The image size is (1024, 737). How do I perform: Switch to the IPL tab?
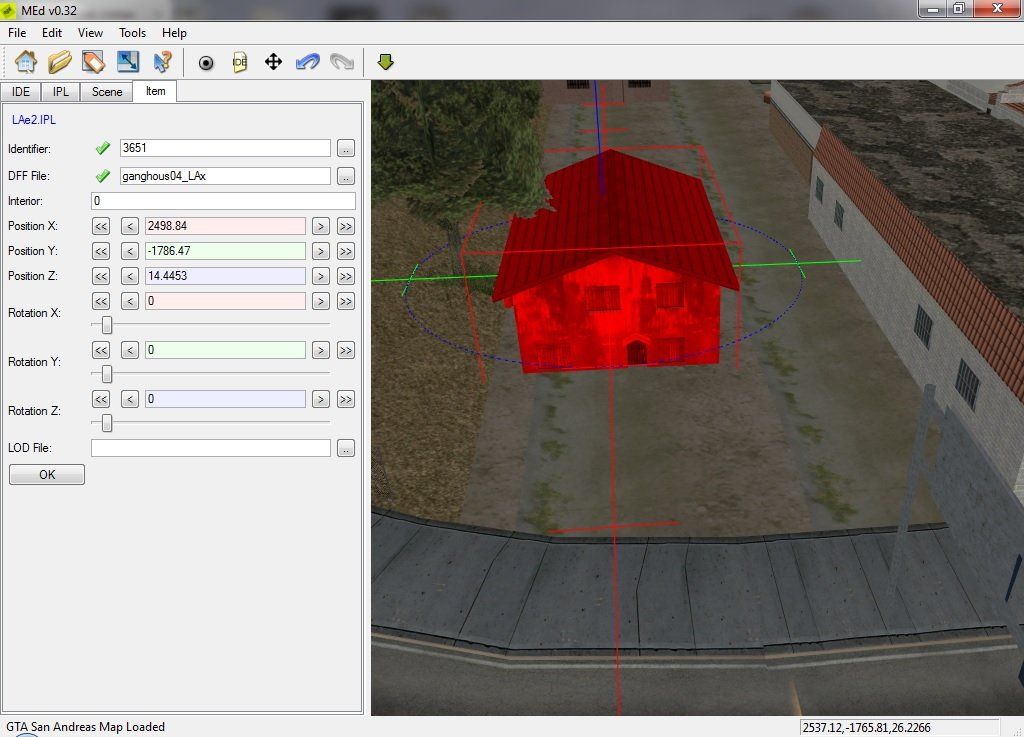point(61,92)
